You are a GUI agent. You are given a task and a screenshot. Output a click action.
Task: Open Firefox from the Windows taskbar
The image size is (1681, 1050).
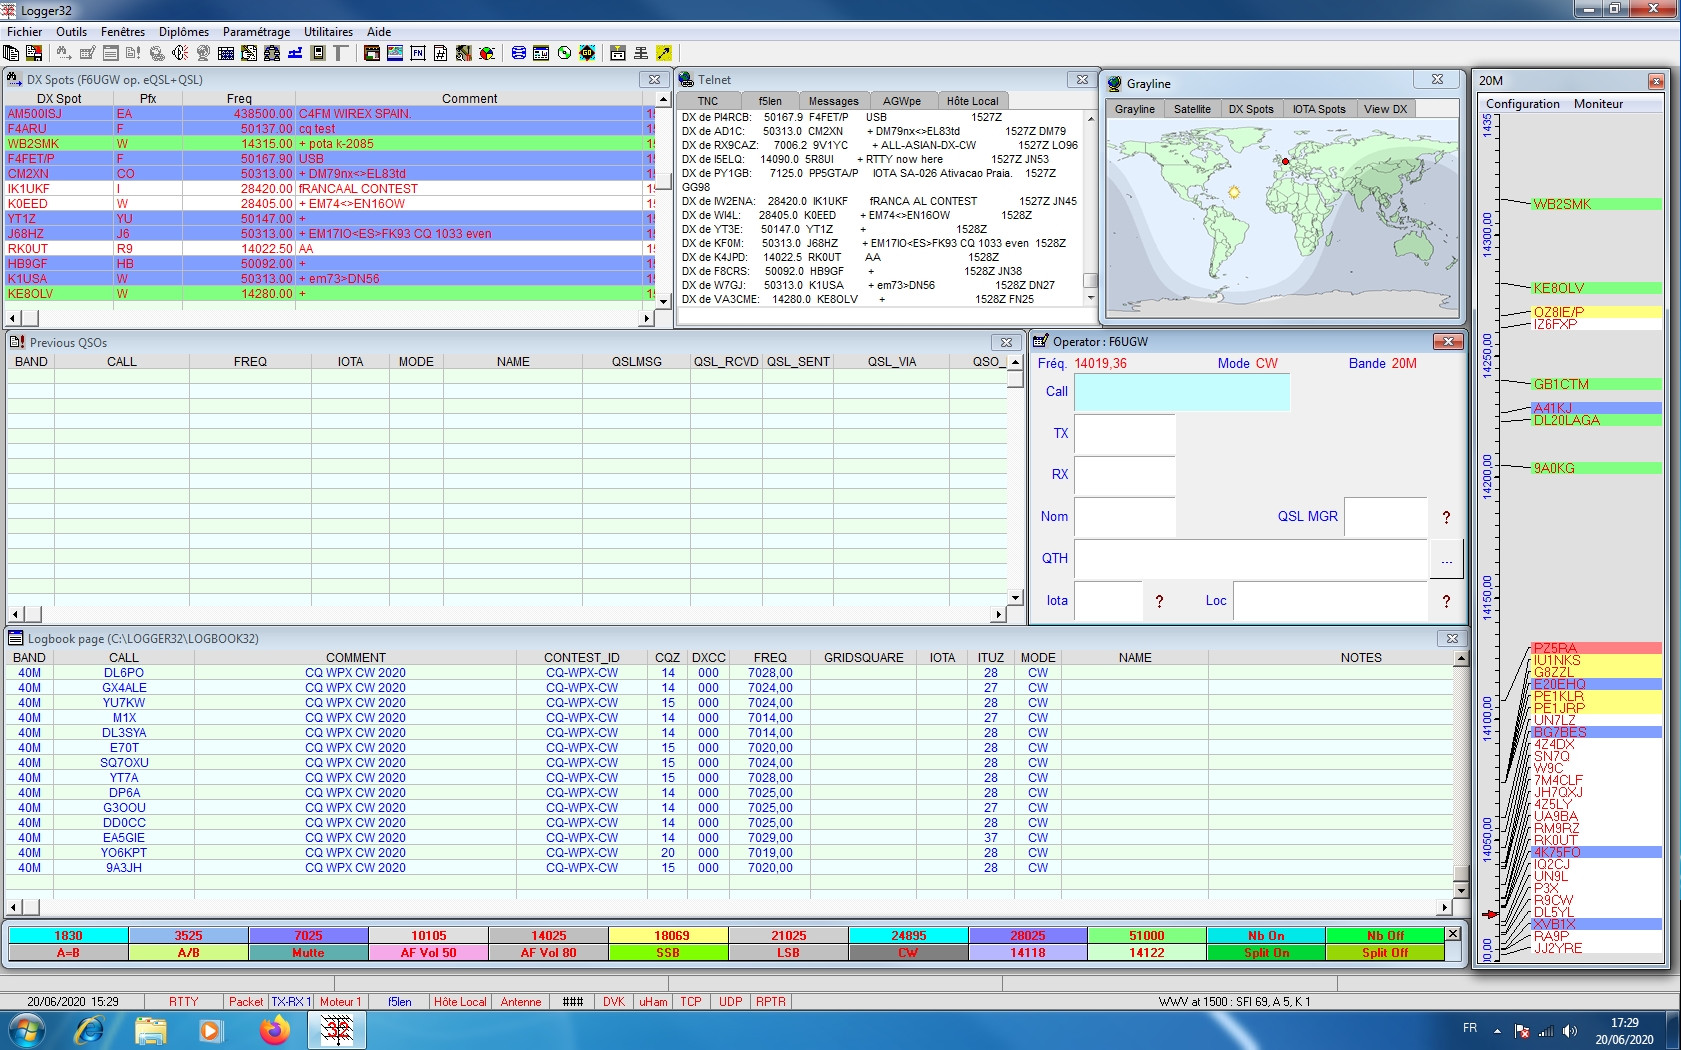coord(274,1029)
